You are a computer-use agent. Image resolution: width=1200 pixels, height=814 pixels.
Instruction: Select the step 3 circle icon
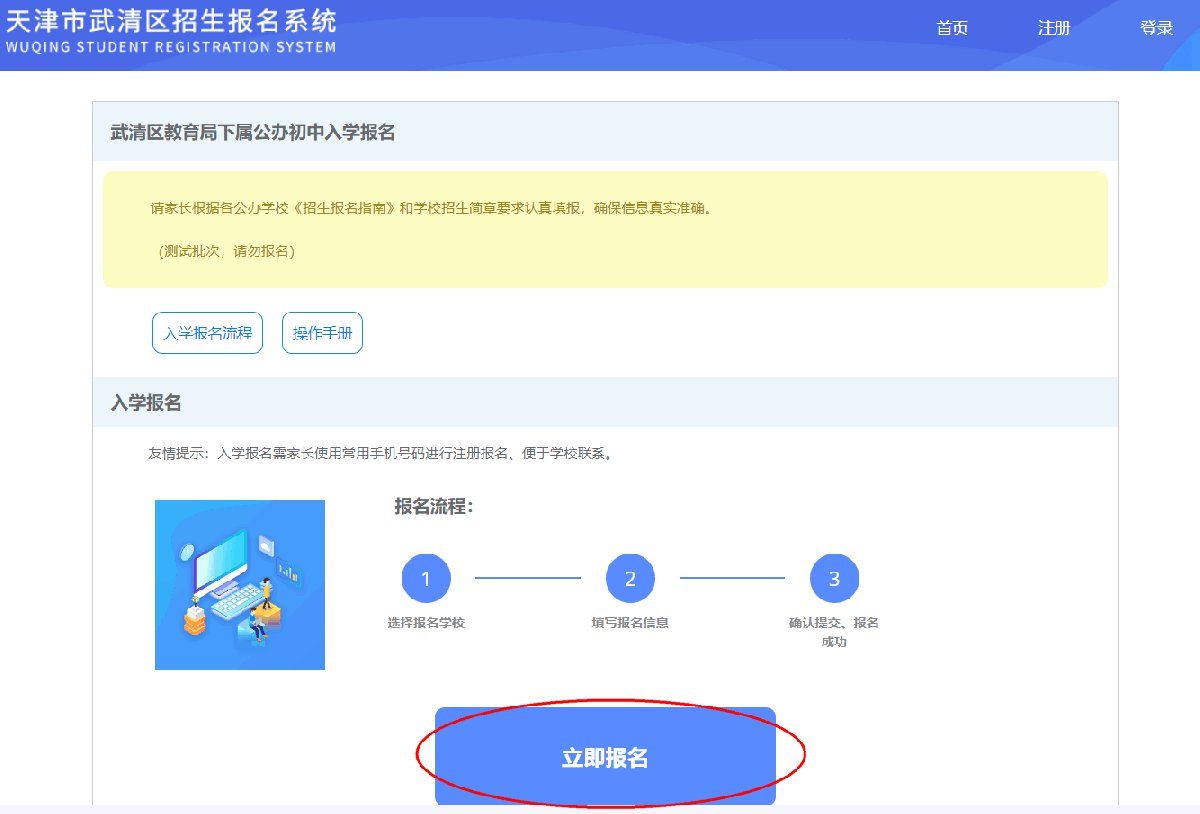(x=834, y=578)
